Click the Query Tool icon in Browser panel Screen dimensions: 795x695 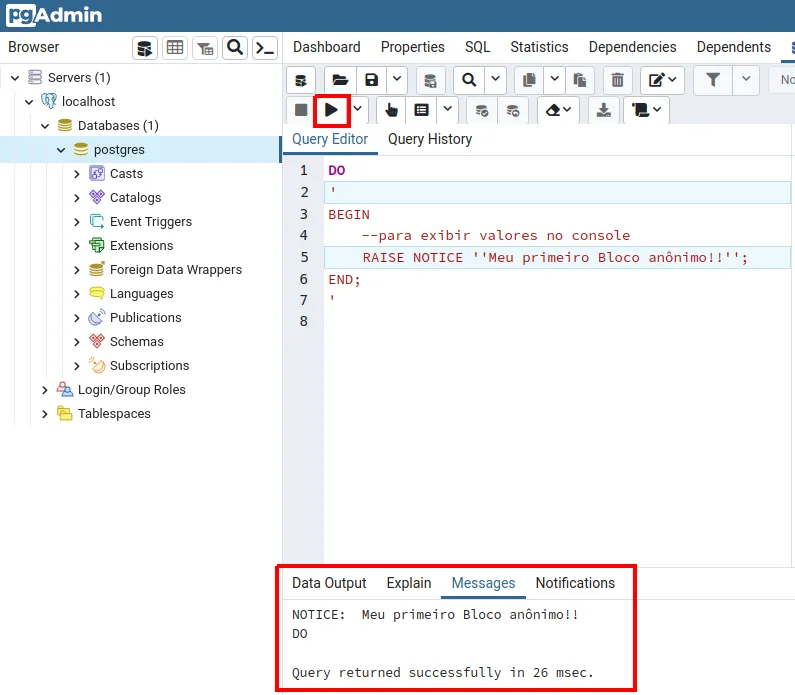[145, 48]
